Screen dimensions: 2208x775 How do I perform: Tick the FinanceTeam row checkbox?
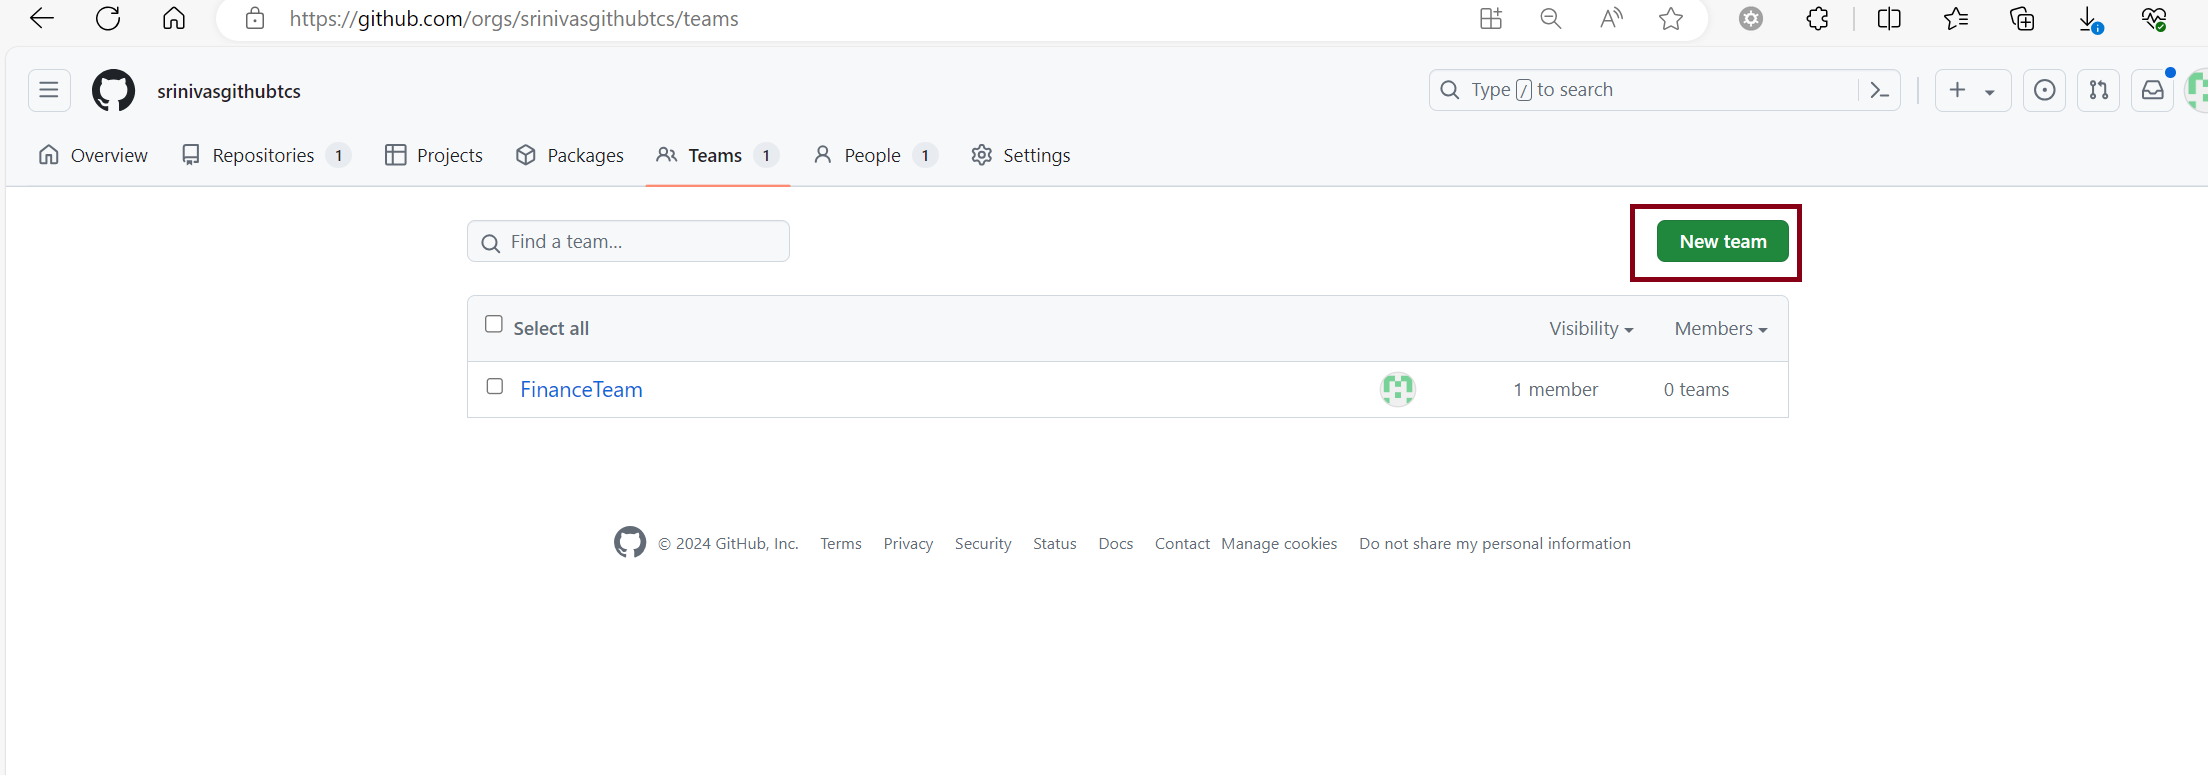pyautogui.click(x=495, y=386)
